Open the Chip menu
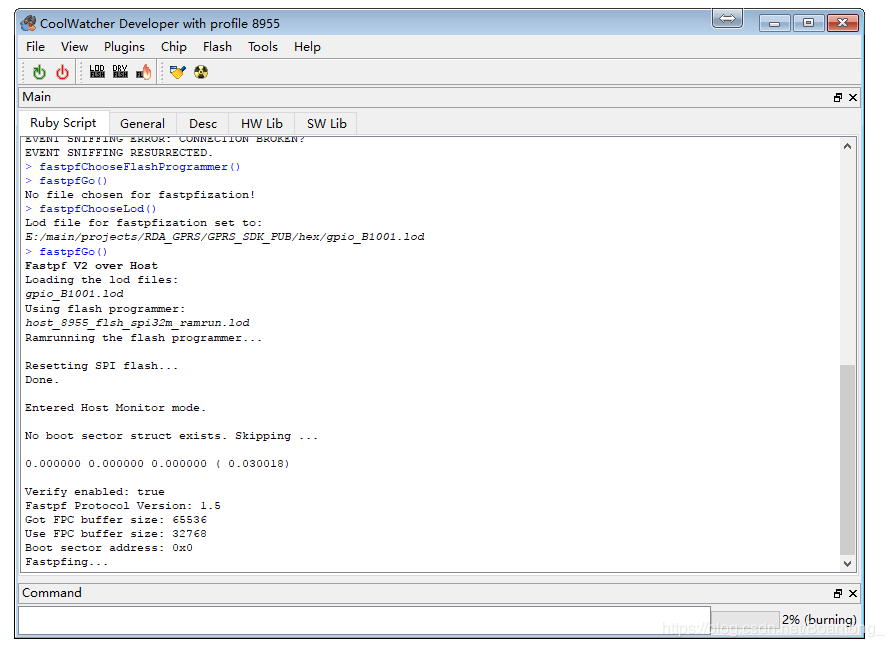 (173, 47)
